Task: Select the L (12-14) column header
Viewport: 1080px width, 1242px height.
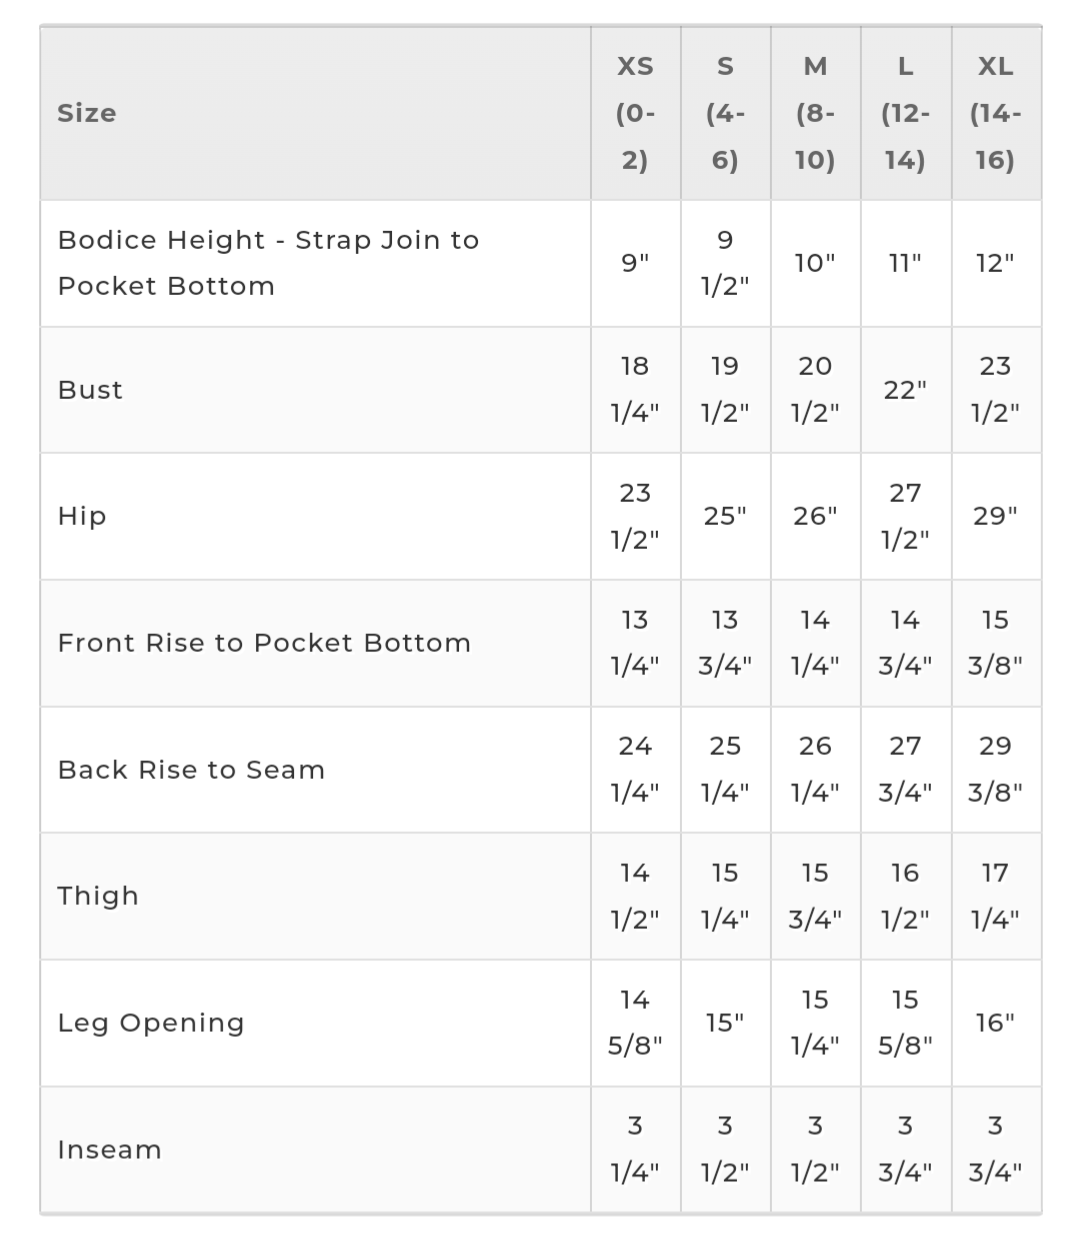Action: coord(905,113)
